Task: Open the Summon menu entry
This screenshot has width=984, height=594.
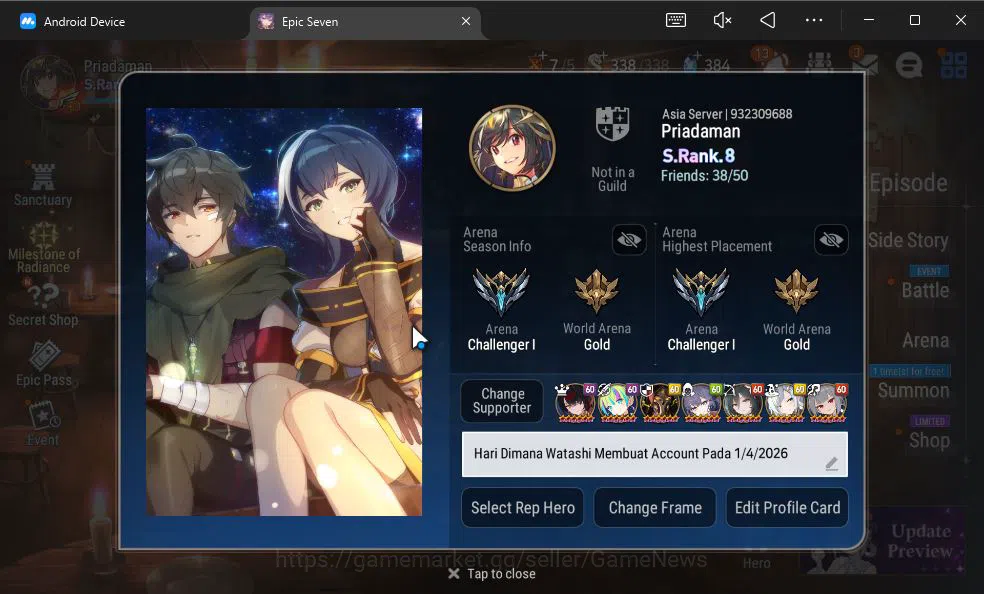Action: tap(913, 390)
